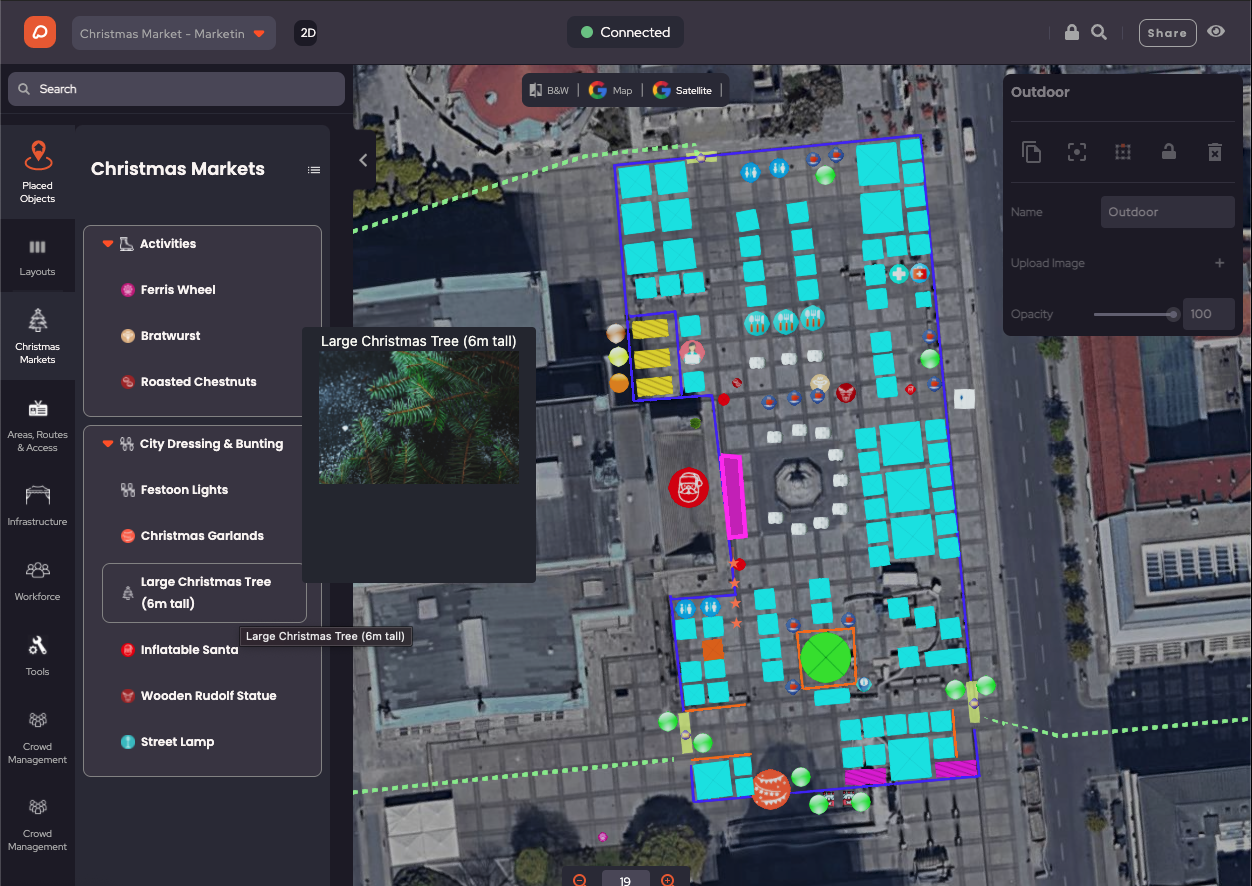Open the Placed Objects sidebar panel
The height and width of the screenshot is (886, 1252).
click(37, 172)
